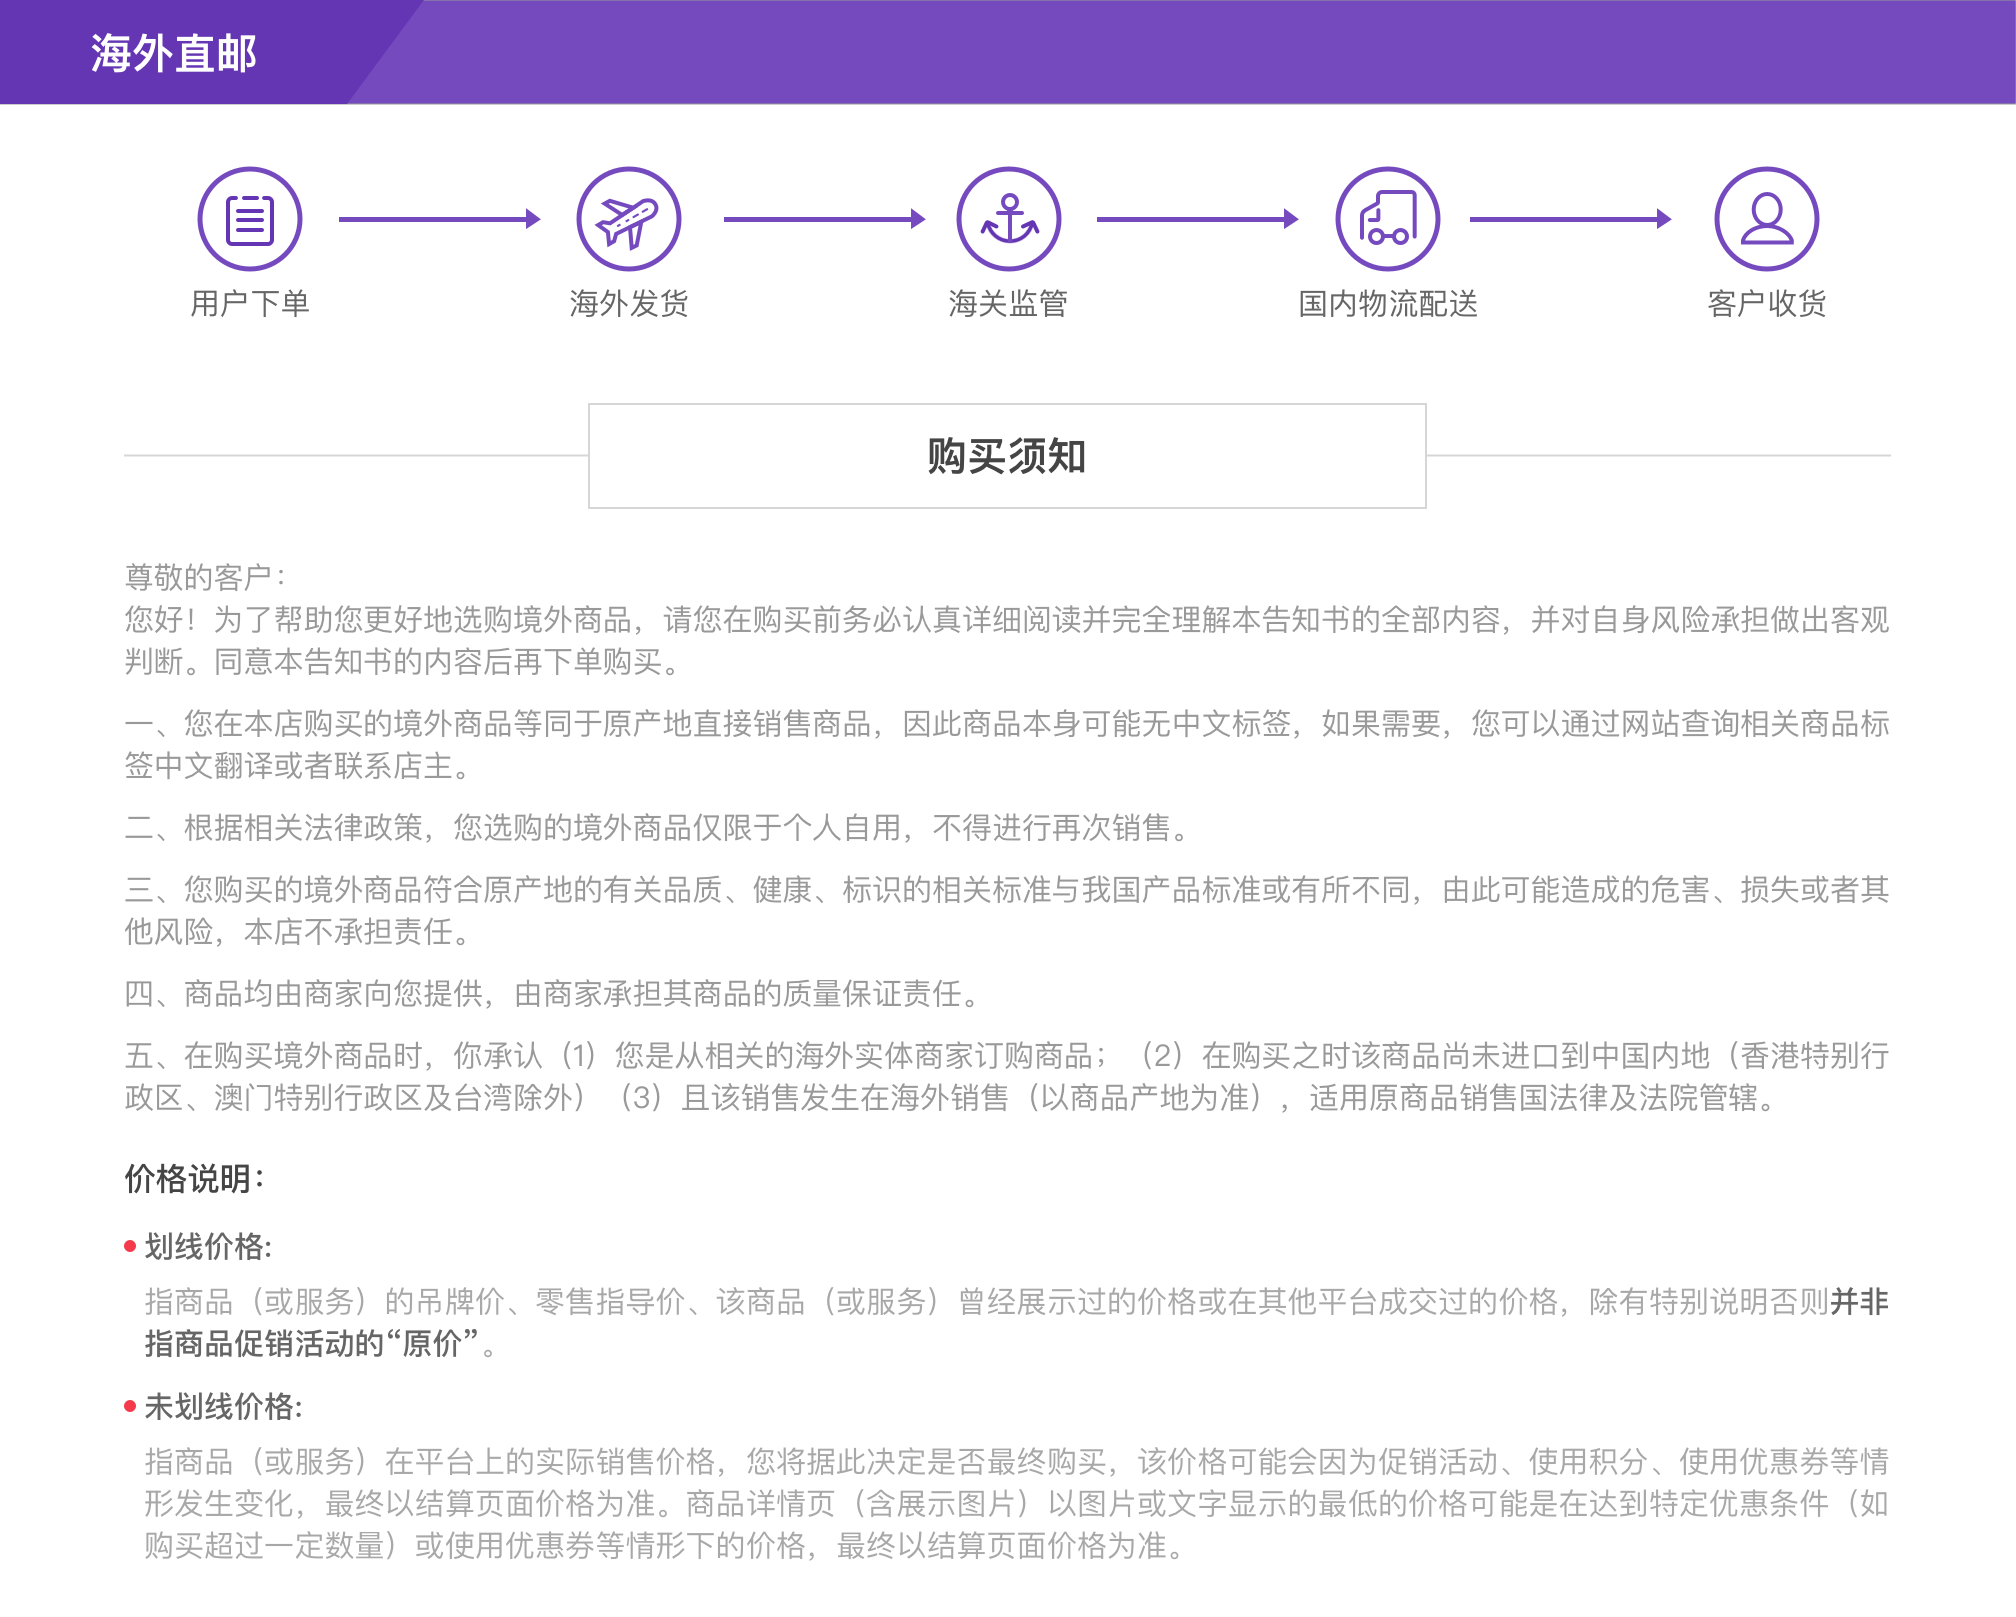Viewport: 2016px width, 1617px height.
Task: Click the overseas shipping airplane icon
Action: (628, 219)
